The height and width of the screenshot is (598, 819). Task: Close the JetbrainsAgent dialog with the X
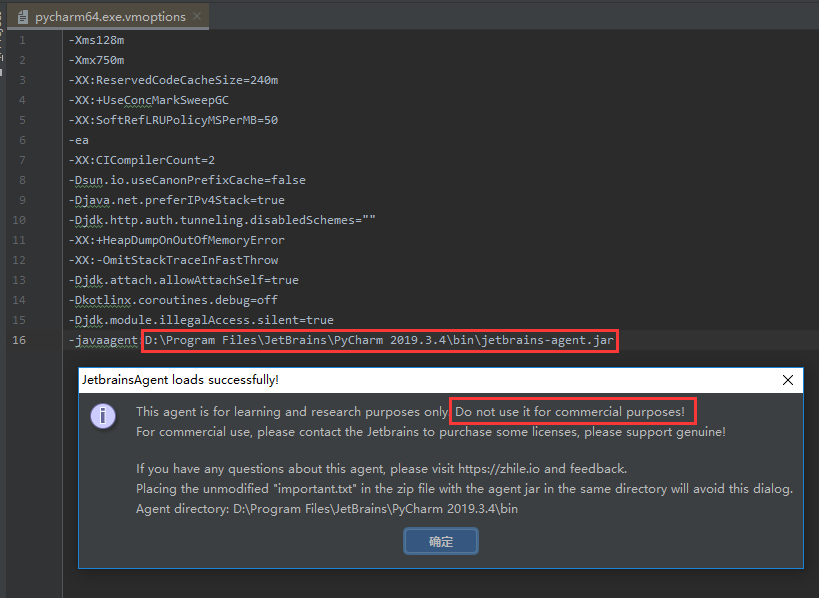point(788,380)
